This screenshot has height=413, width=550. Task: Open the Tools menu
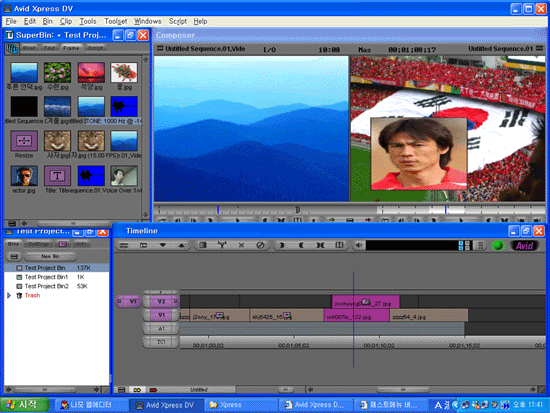[88, 21]
